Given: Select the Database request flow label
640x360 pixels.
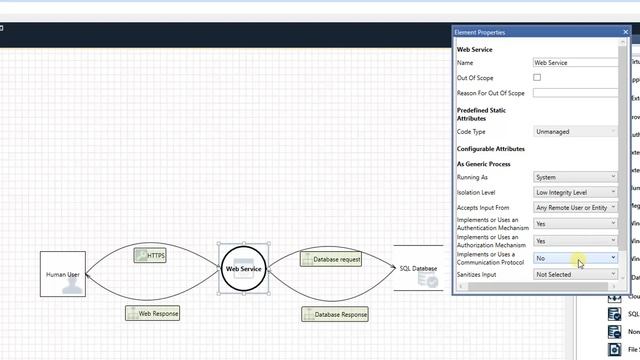Looking at the screenshot, I should [x=331, y=259].
